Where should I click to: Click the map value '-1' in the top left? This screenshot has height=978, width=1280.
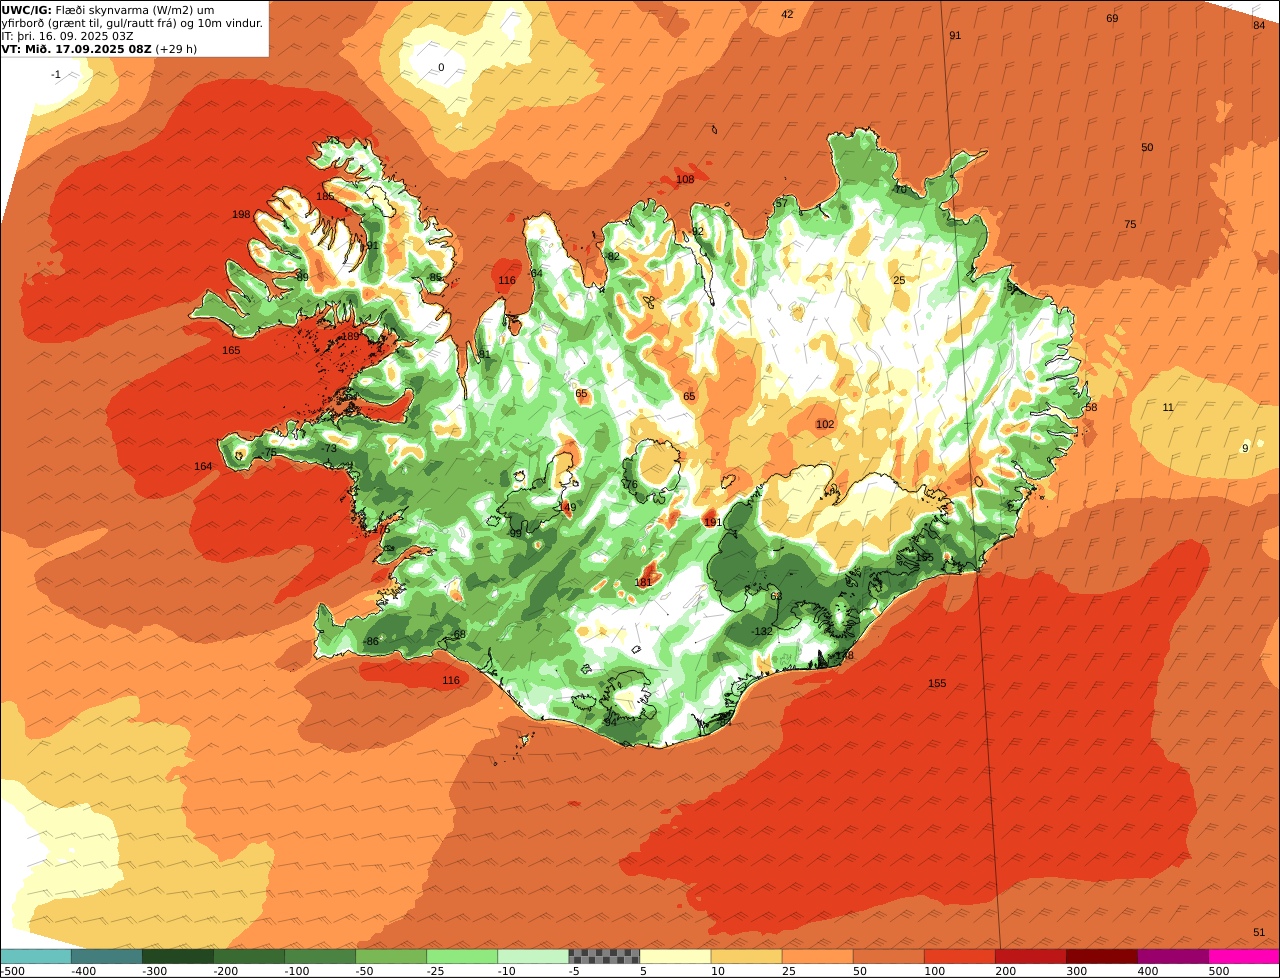click(56, 75)
